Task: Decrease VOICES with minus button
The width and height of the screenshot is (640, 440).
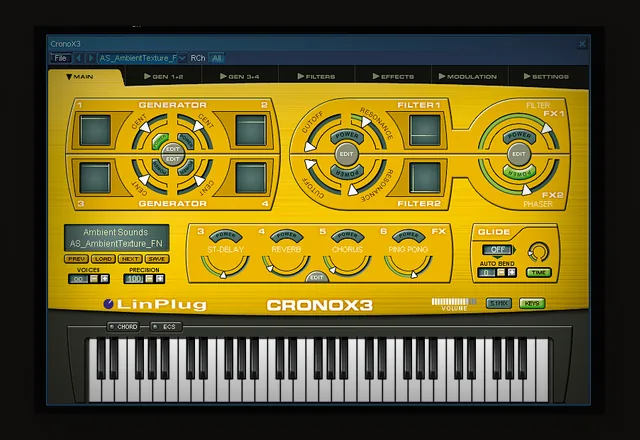Action: (x=94, y=279)
